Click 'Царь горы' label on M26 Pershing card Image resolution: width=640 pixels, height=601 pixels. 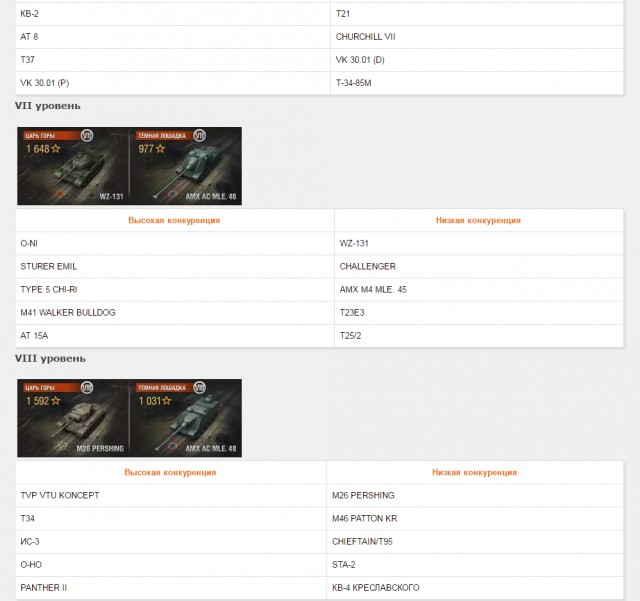coord(40,387)
